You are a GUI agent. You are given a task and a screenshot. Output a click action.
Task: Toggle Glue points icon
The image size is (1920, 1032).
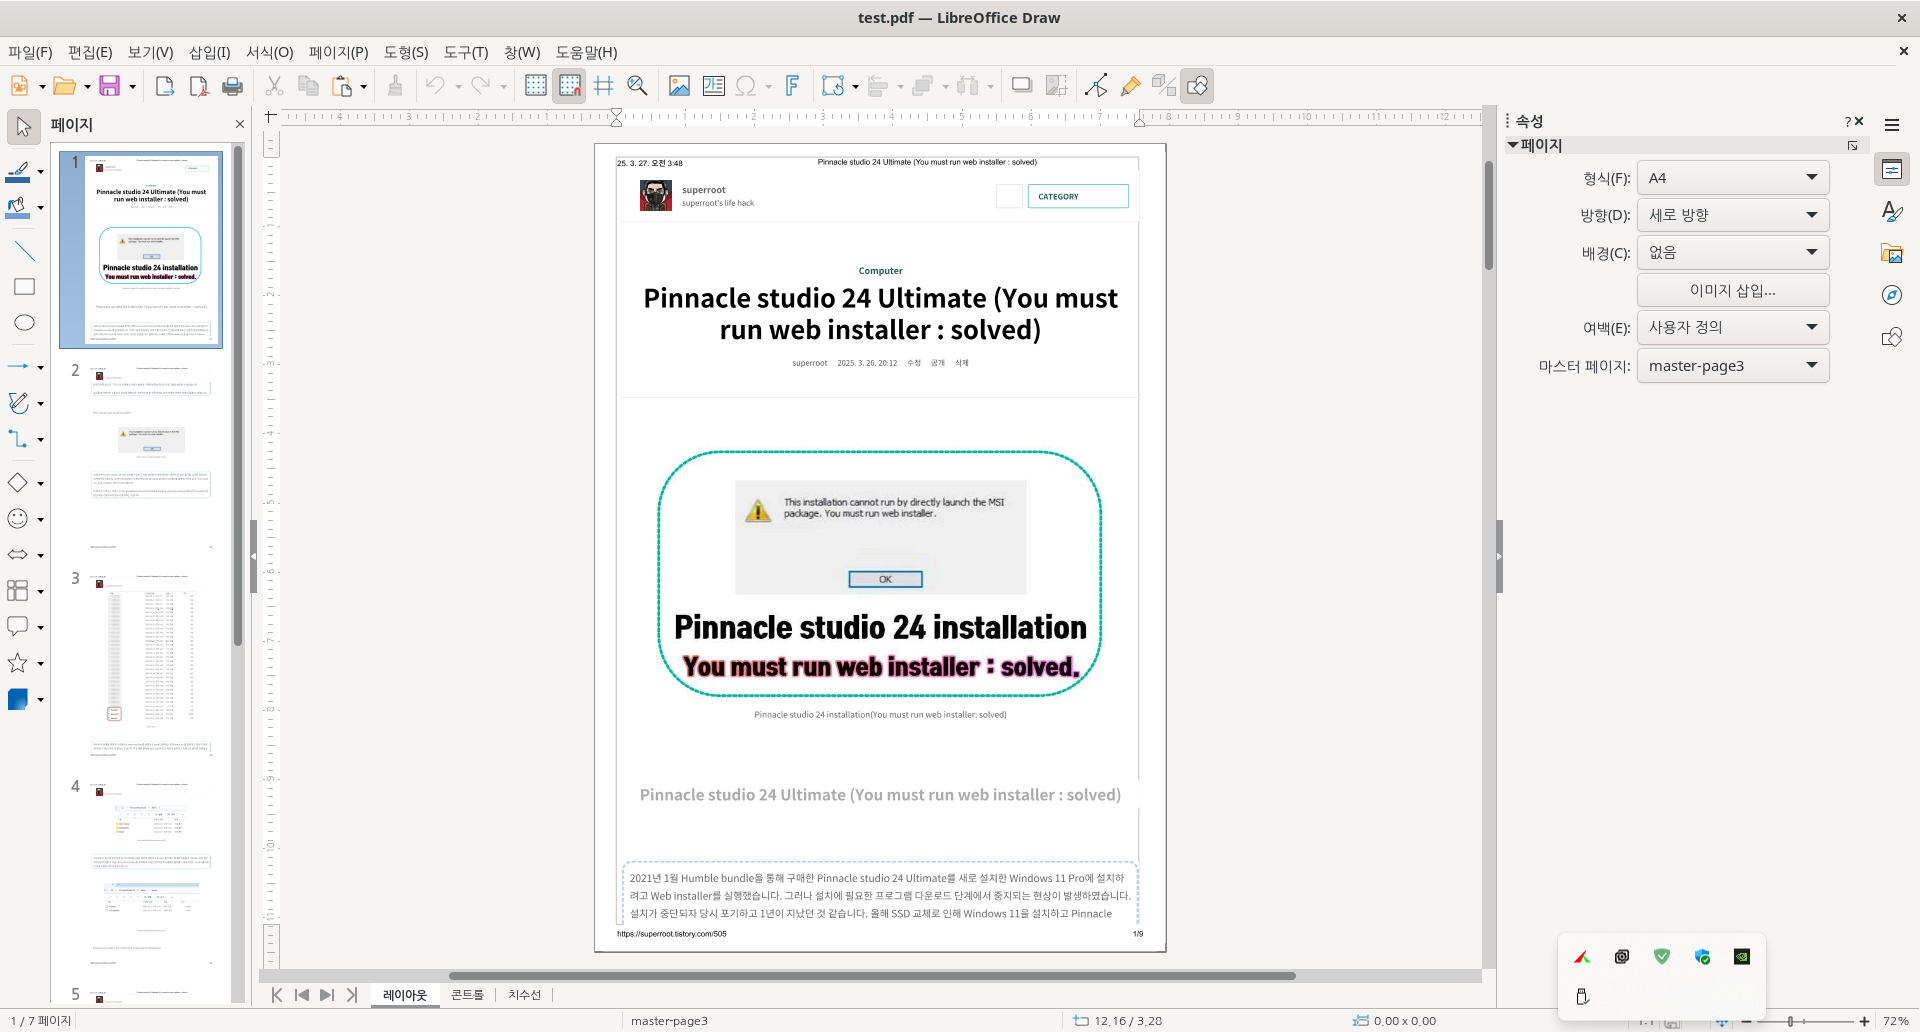(1130, 86)
